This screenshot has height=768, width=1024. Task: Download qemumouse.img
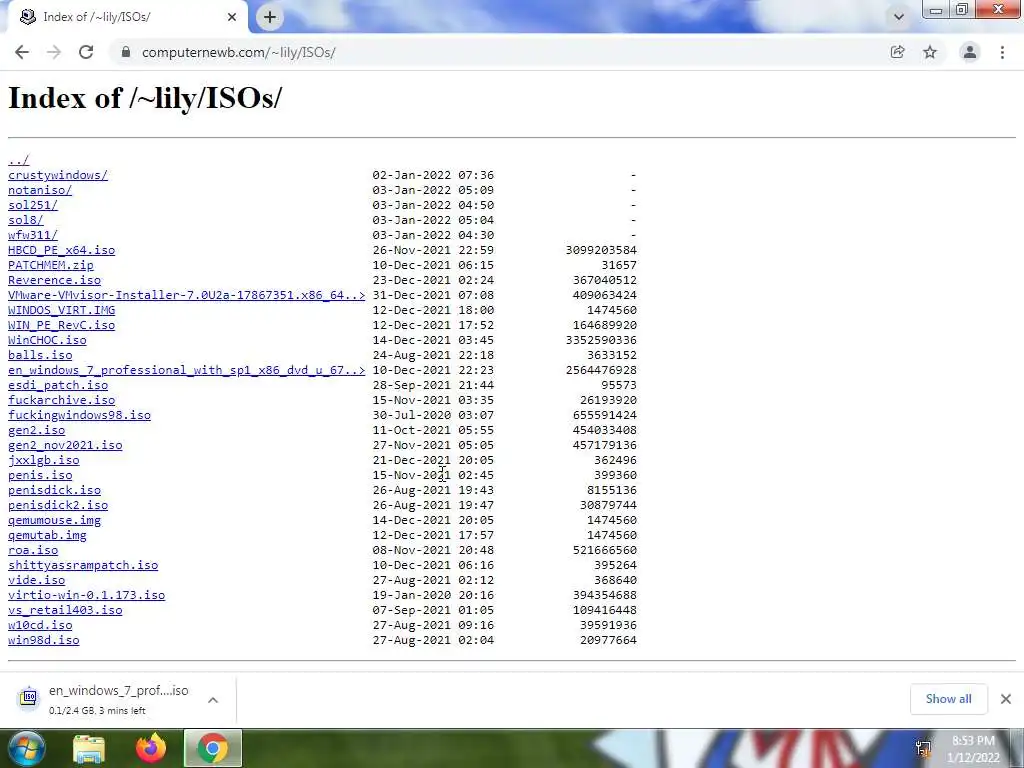pos(54,520)
